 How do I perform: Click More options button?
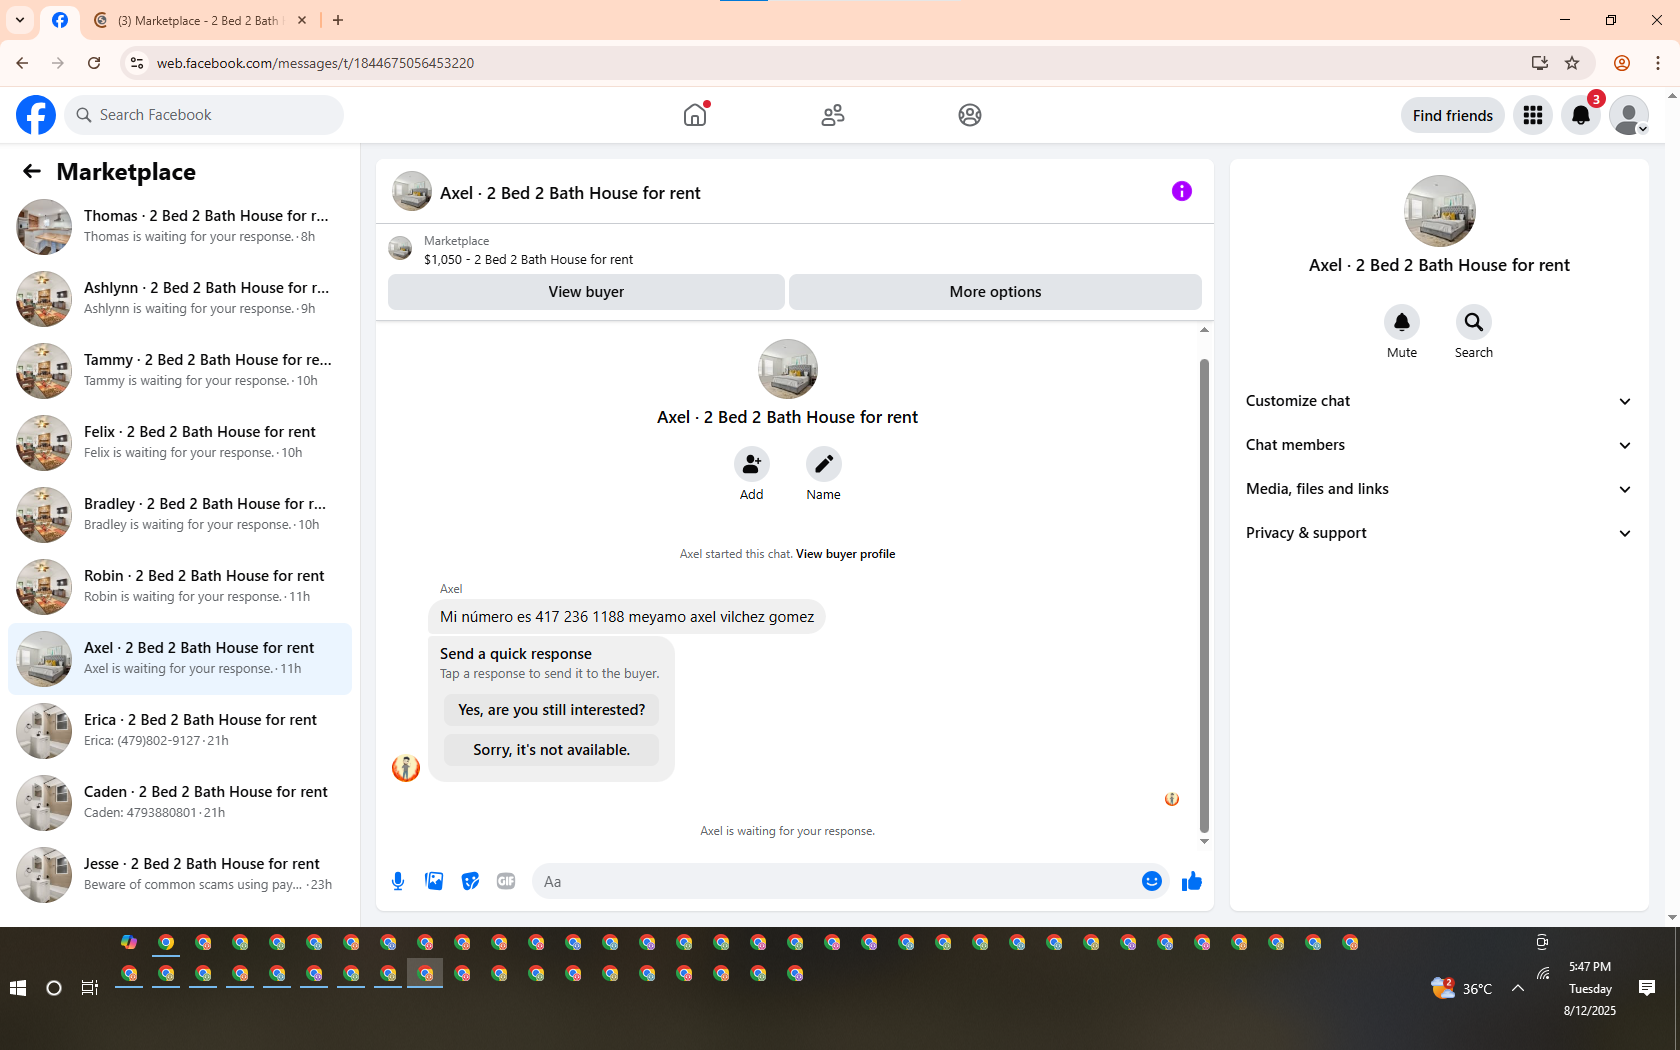click(x=995, y=292)
